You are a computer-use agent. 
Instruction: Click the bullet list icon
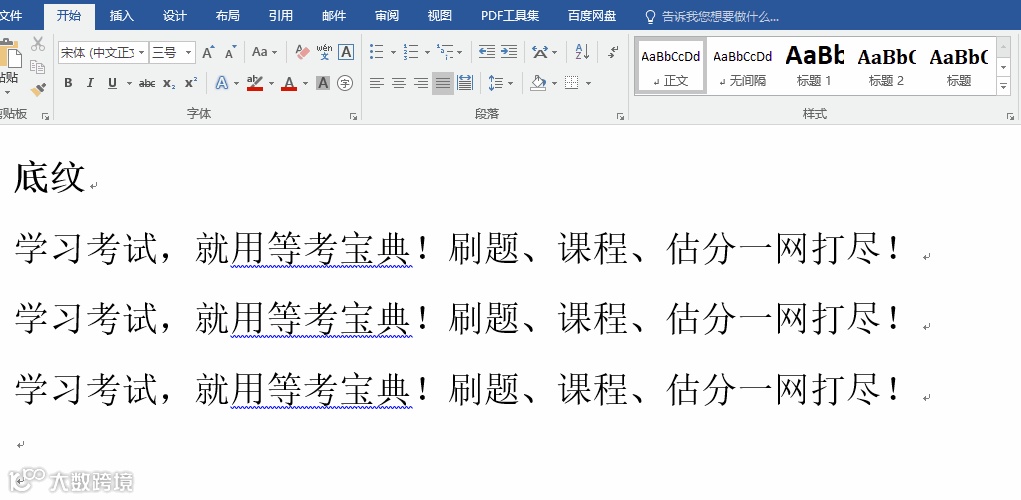coord(376,52)
